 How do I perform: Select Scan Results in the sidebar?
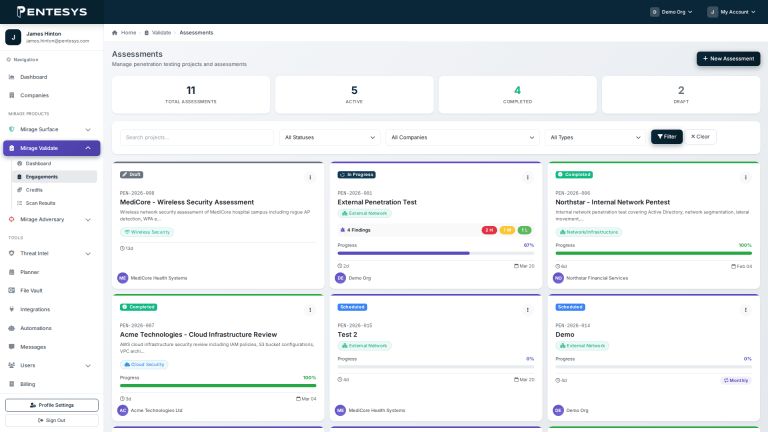click(40, 203)
